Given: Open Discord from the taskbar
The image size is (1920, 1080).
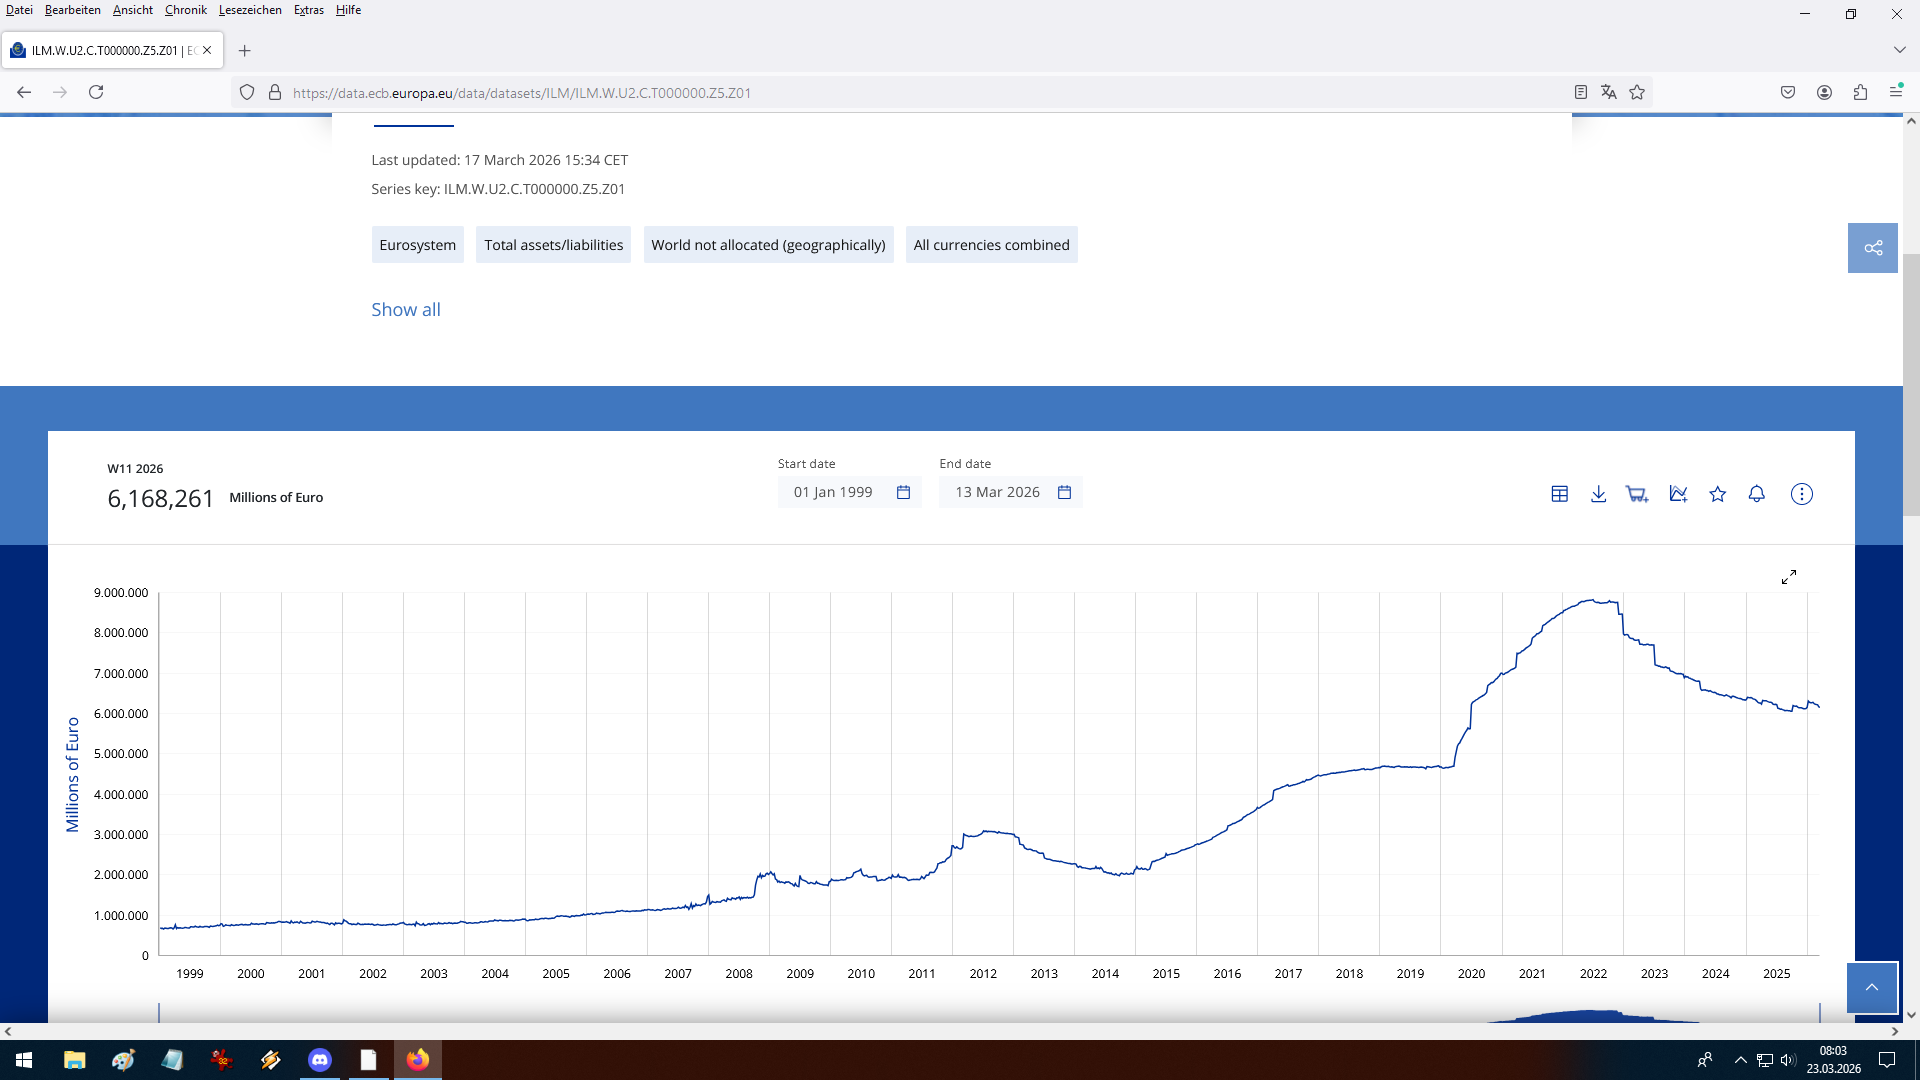Looking at the screenshot, I should (320, 1060).
